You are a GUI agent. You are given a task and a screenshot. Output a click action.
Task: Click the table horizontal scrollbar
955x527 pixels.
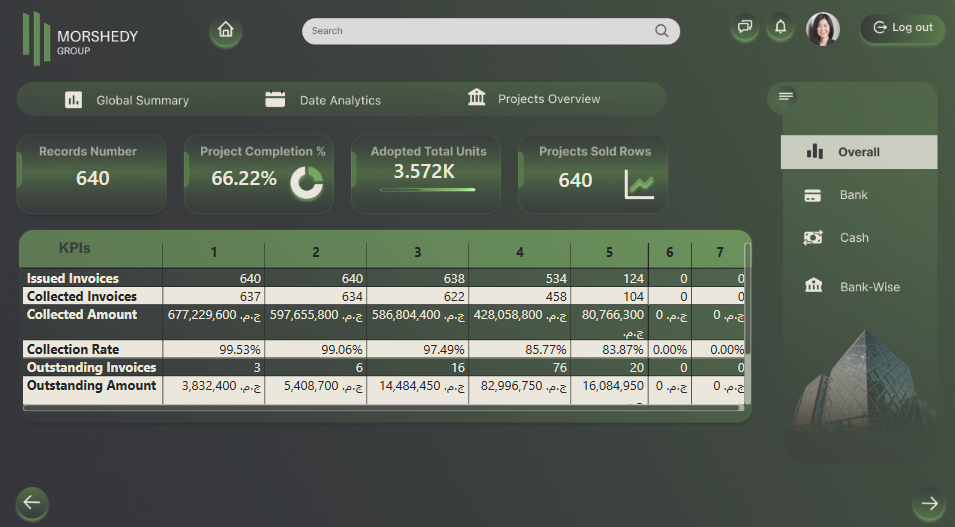382,408
